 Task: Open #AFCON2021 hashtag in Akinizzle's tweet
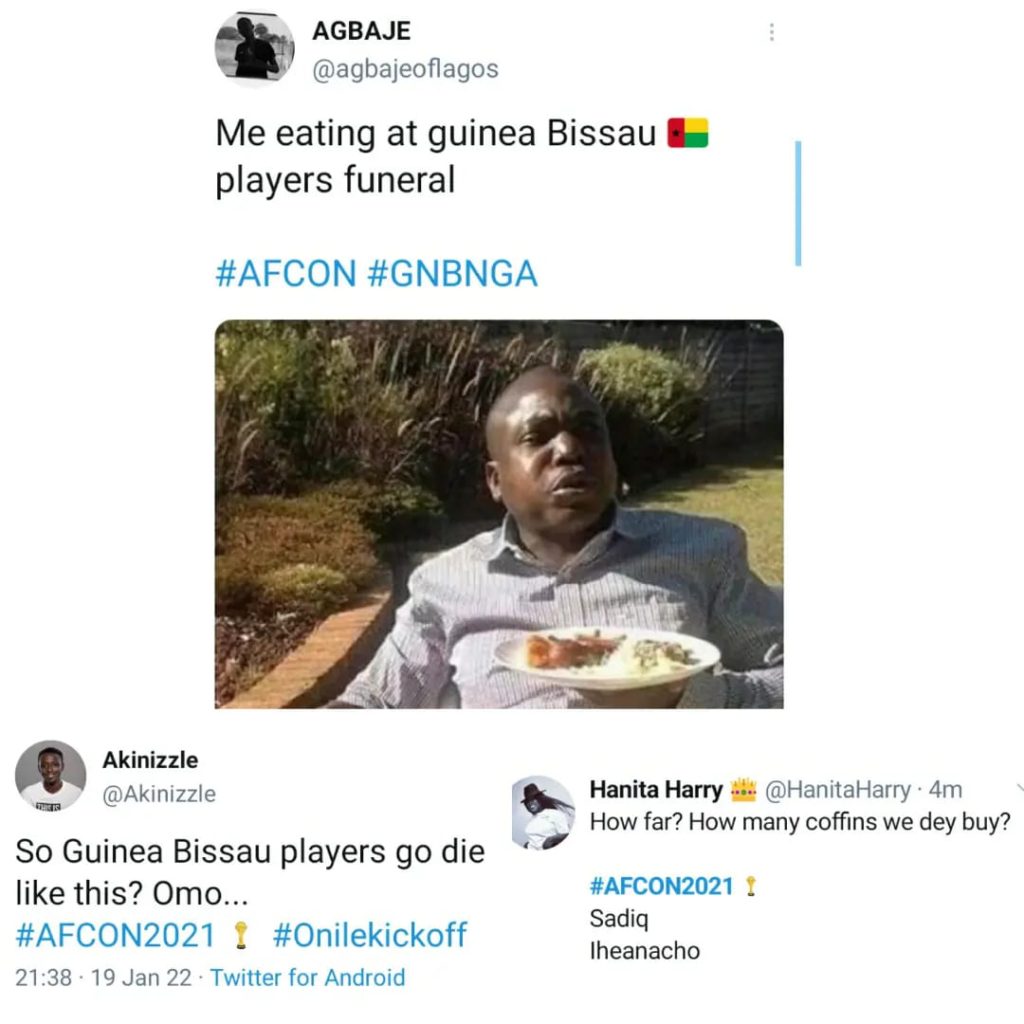tap(116, 935)
